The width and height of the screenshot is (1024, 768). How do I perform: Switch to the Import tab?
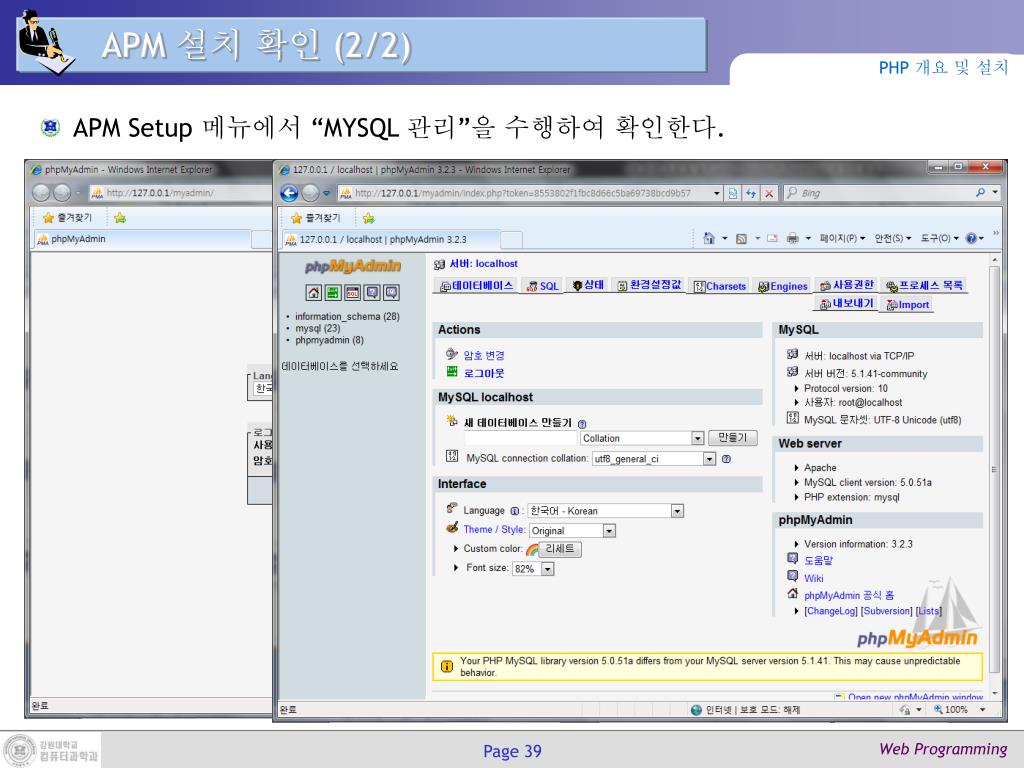pos(907,304)
